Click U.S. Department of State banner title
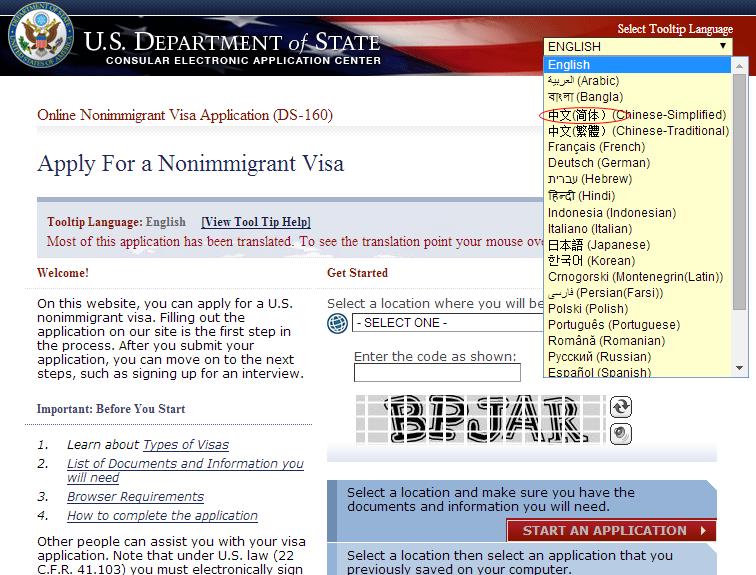Image resolution: width=756 pixels, height=575 pixels. pyautogui.click(x=232, y=41)
